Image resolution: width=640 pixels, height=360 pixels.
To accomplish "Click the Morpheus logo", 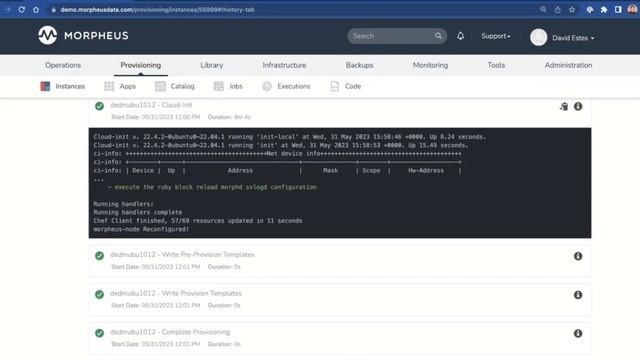I will tap(83, 36).
